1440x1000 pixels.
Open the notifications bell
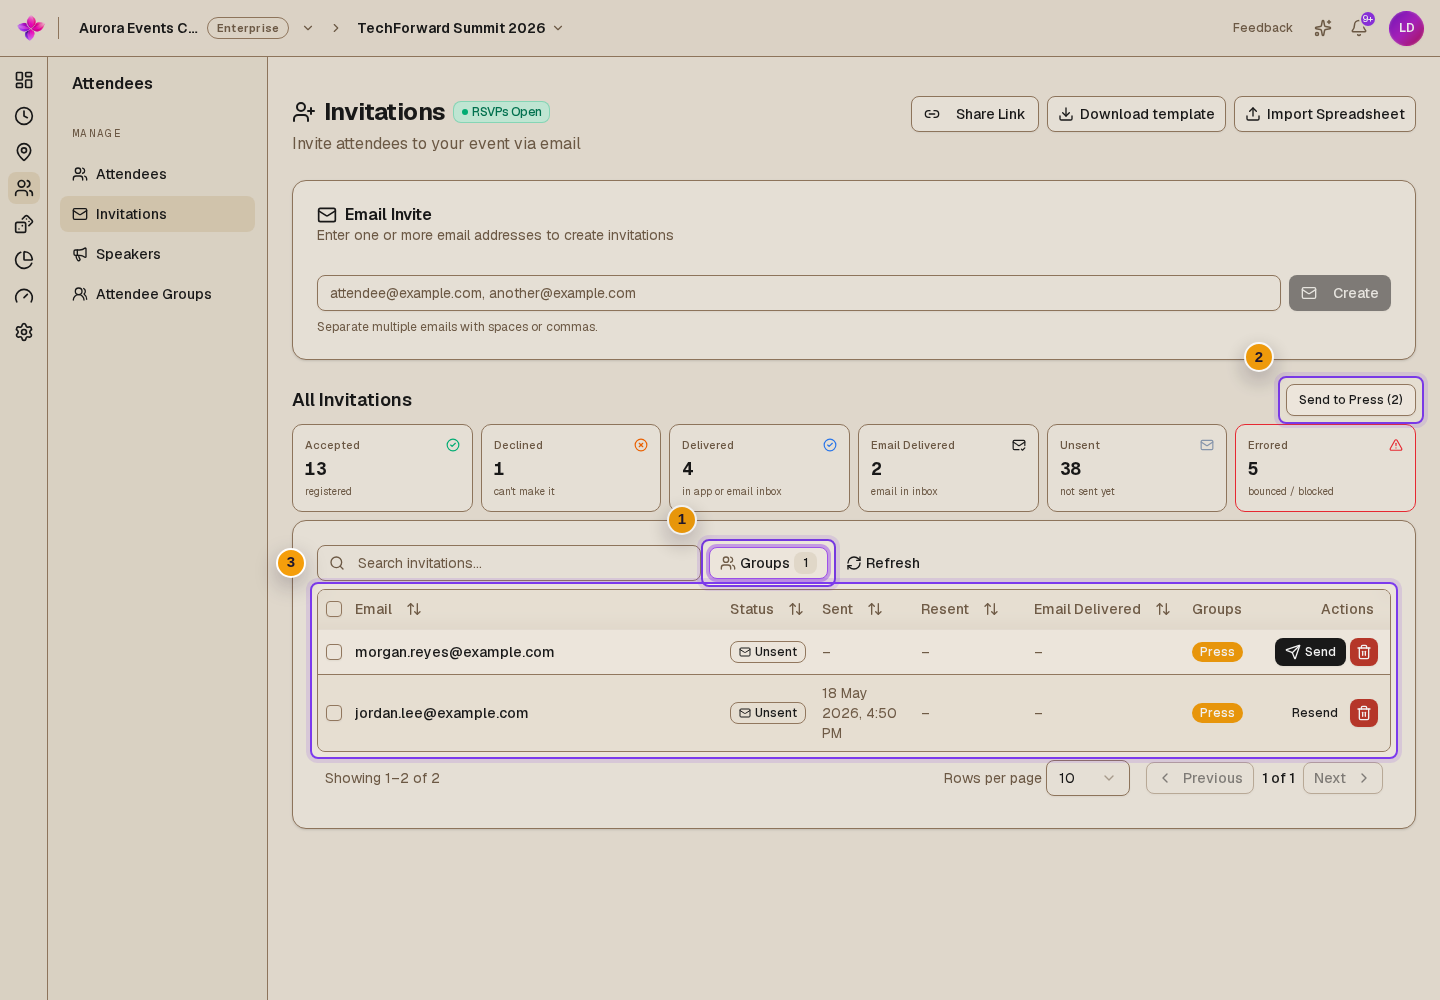[1359, 28]
